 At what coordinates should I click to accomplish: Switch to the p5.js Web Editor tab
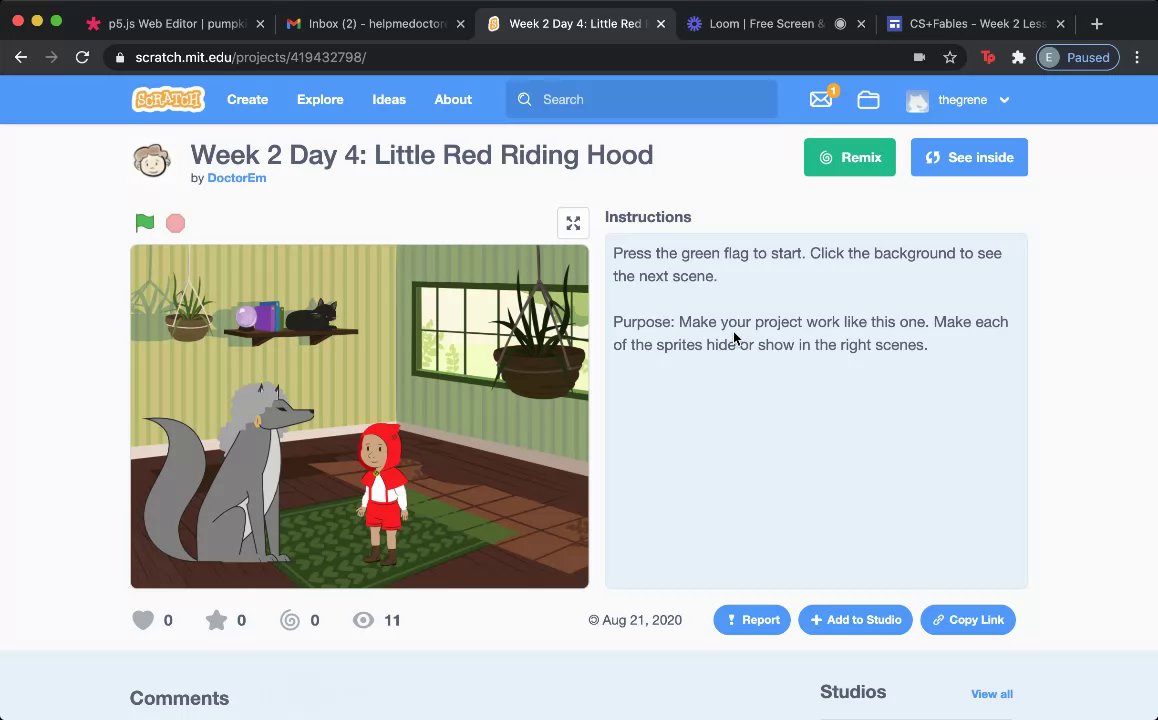176,24
